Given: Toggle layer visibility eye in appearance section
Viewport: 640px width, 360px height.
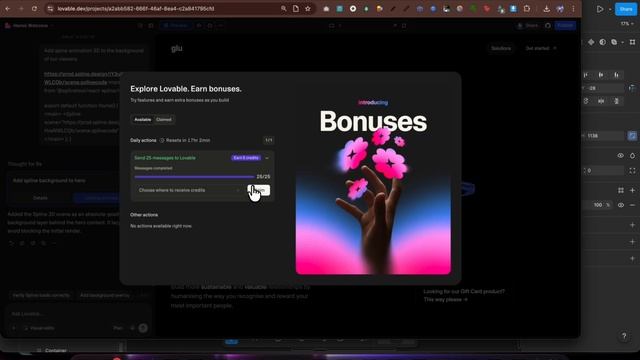Looking at the screenshot, I should click(x=620, y=156).
